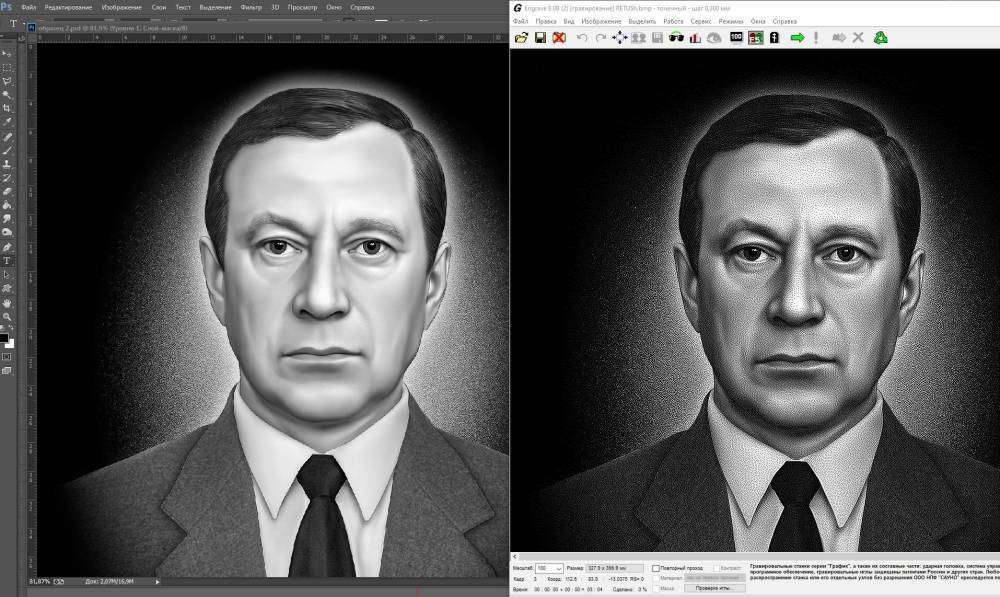The width and height of the screenshot is (1000, 597).
Task: Select the Eraser tool
Action: (7, 190)
